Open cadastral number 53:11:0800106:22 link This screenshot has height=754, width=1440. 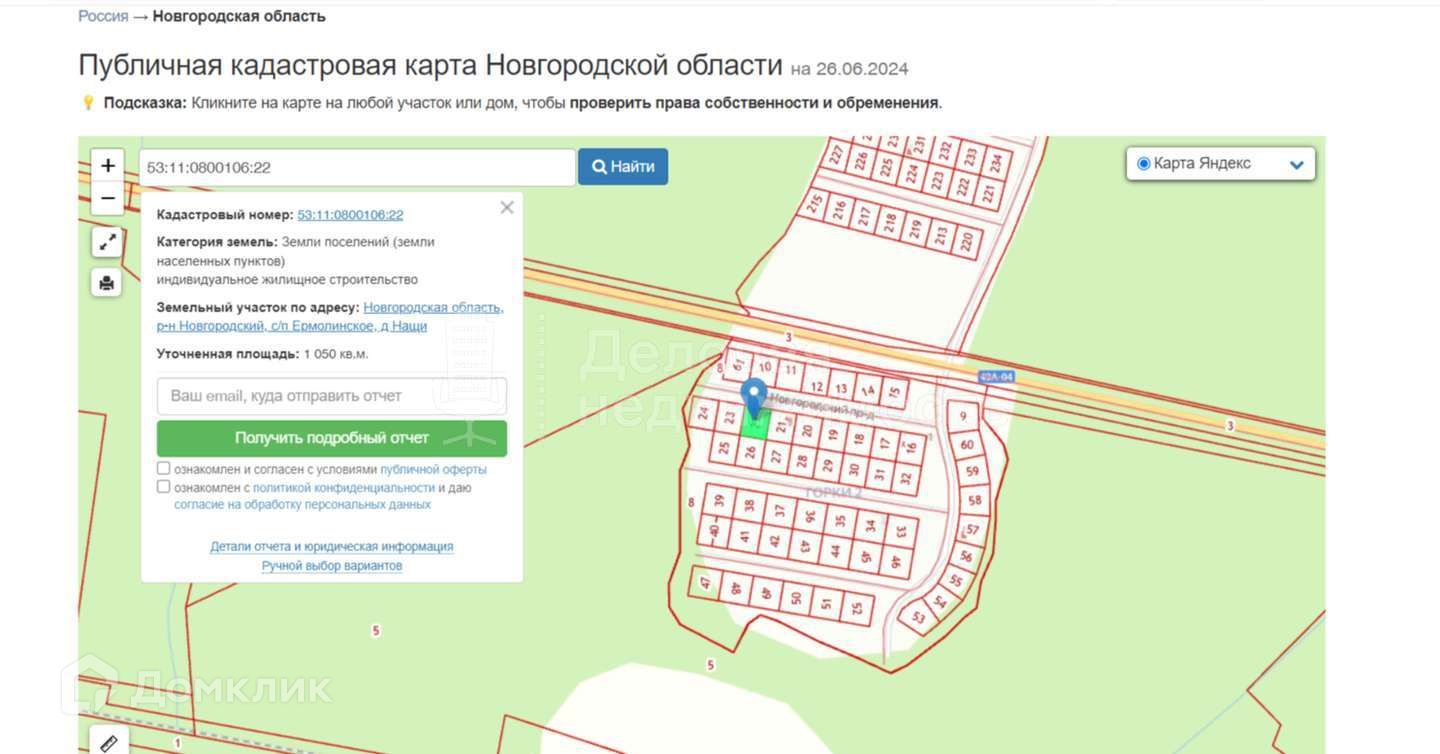click(350, 215)
